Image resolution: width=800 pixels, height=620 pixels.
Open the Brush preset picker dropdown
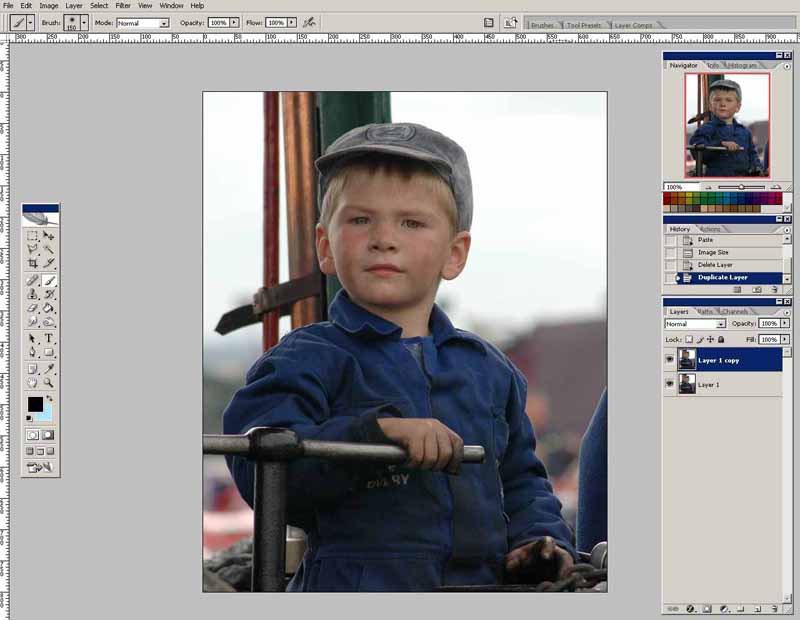(x=84, y=22)
